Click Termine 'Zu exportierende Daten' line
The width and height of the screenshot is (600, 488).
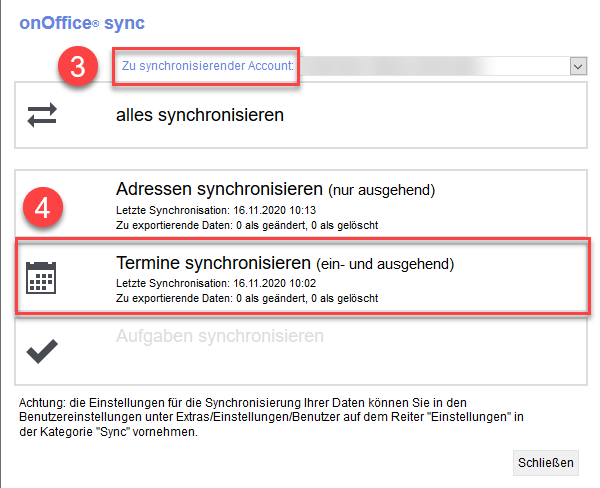point(246,298)
